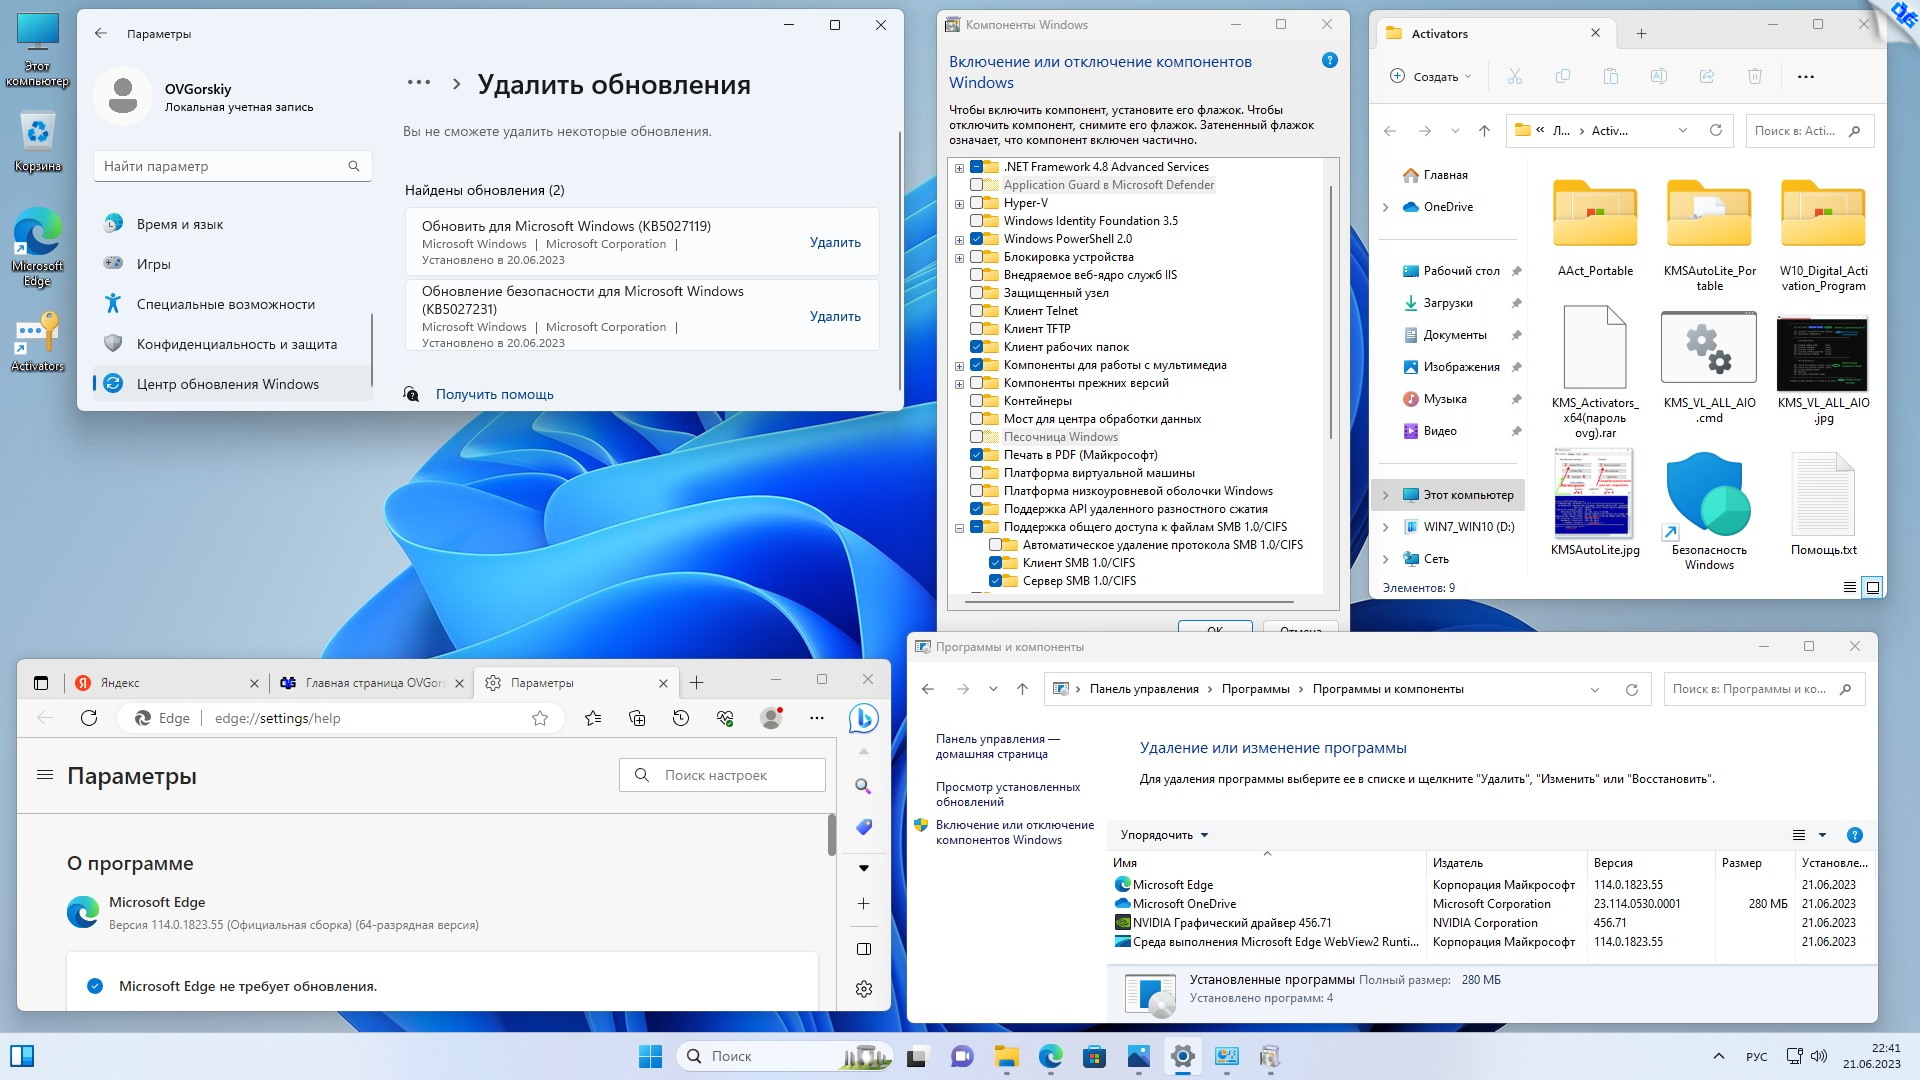1920x1080 pixels.
Task: Click refresh icon in Activators address bar
Action: coord(1716,130)
